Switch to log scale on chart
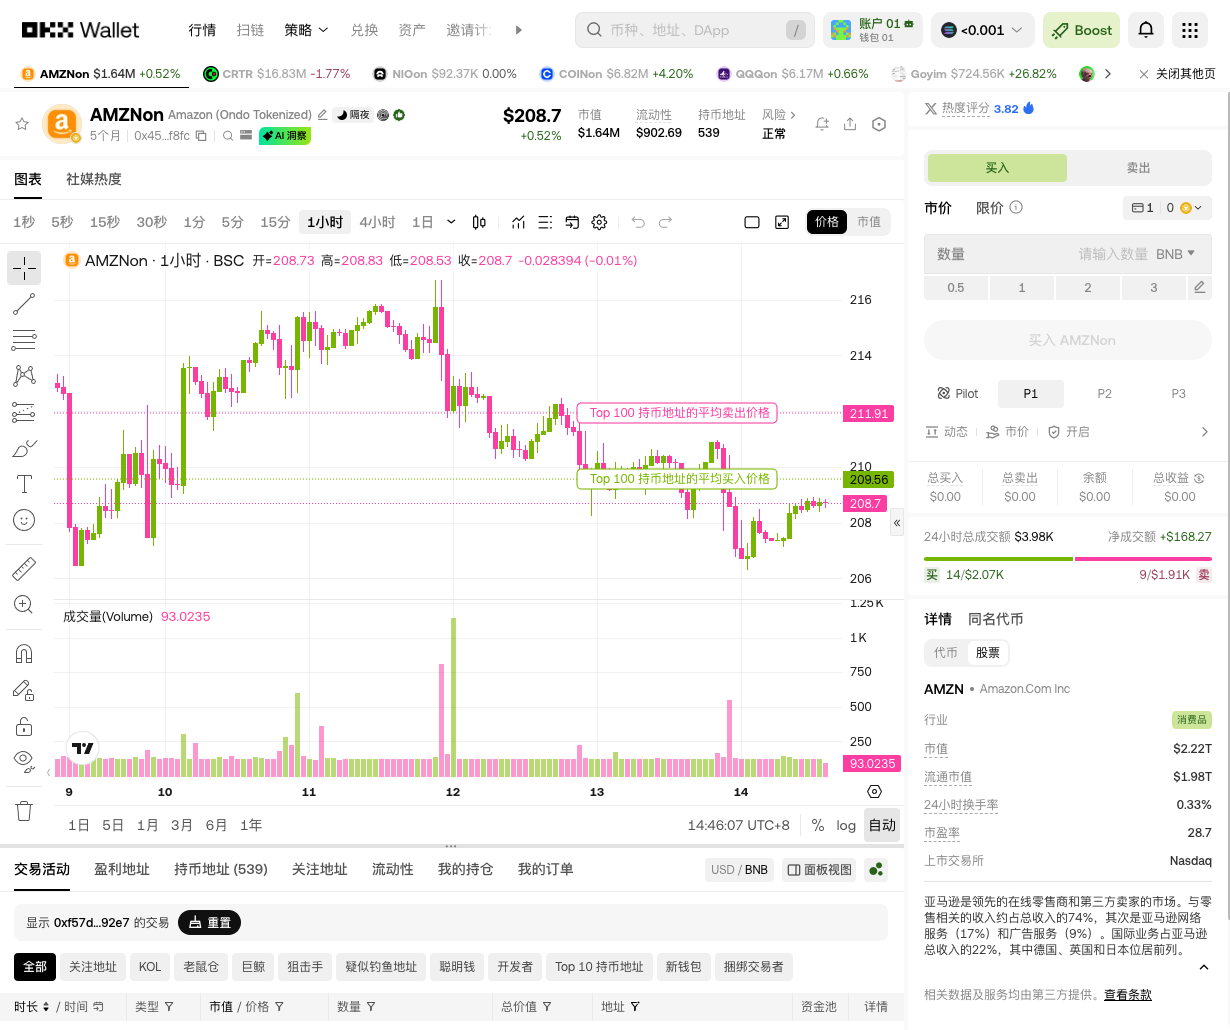The width and height of the screenshot is (1230, 1030). pos(846,824)
